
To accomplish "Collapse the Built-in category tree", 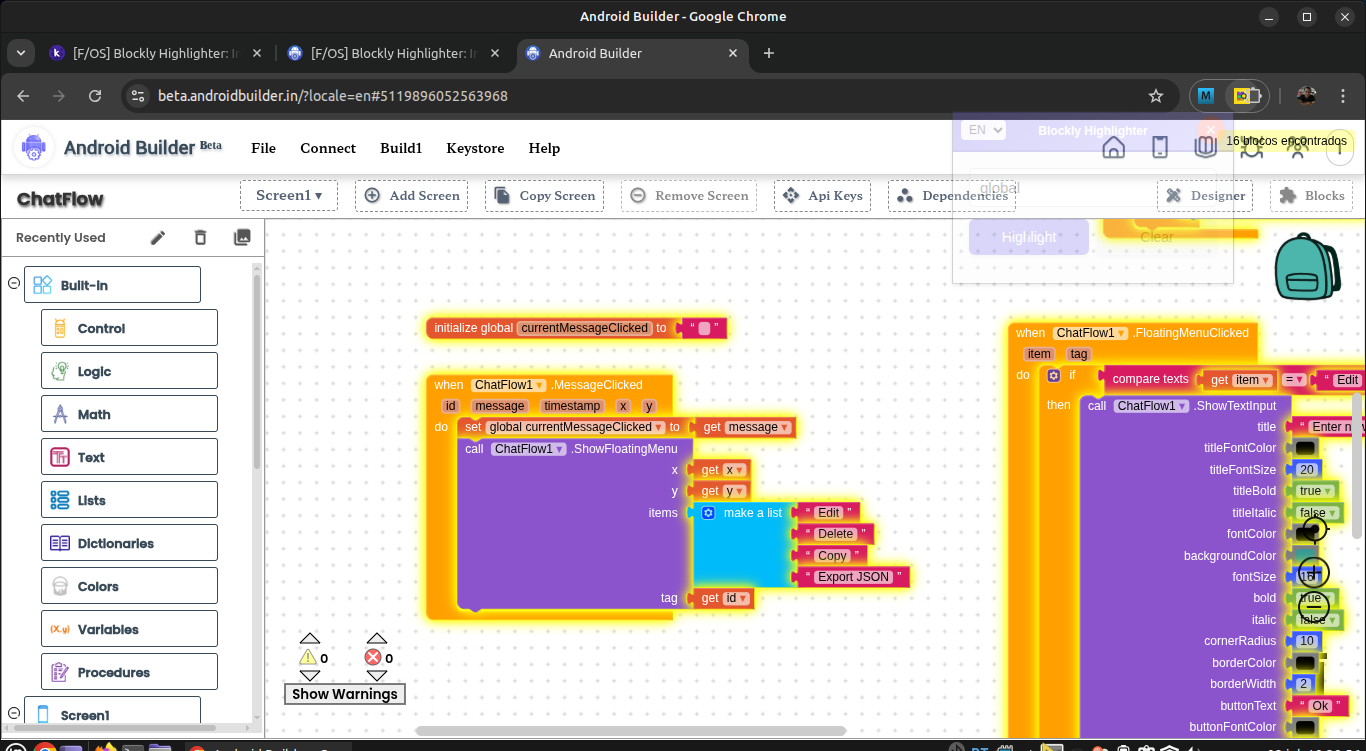I will (14, 284).
